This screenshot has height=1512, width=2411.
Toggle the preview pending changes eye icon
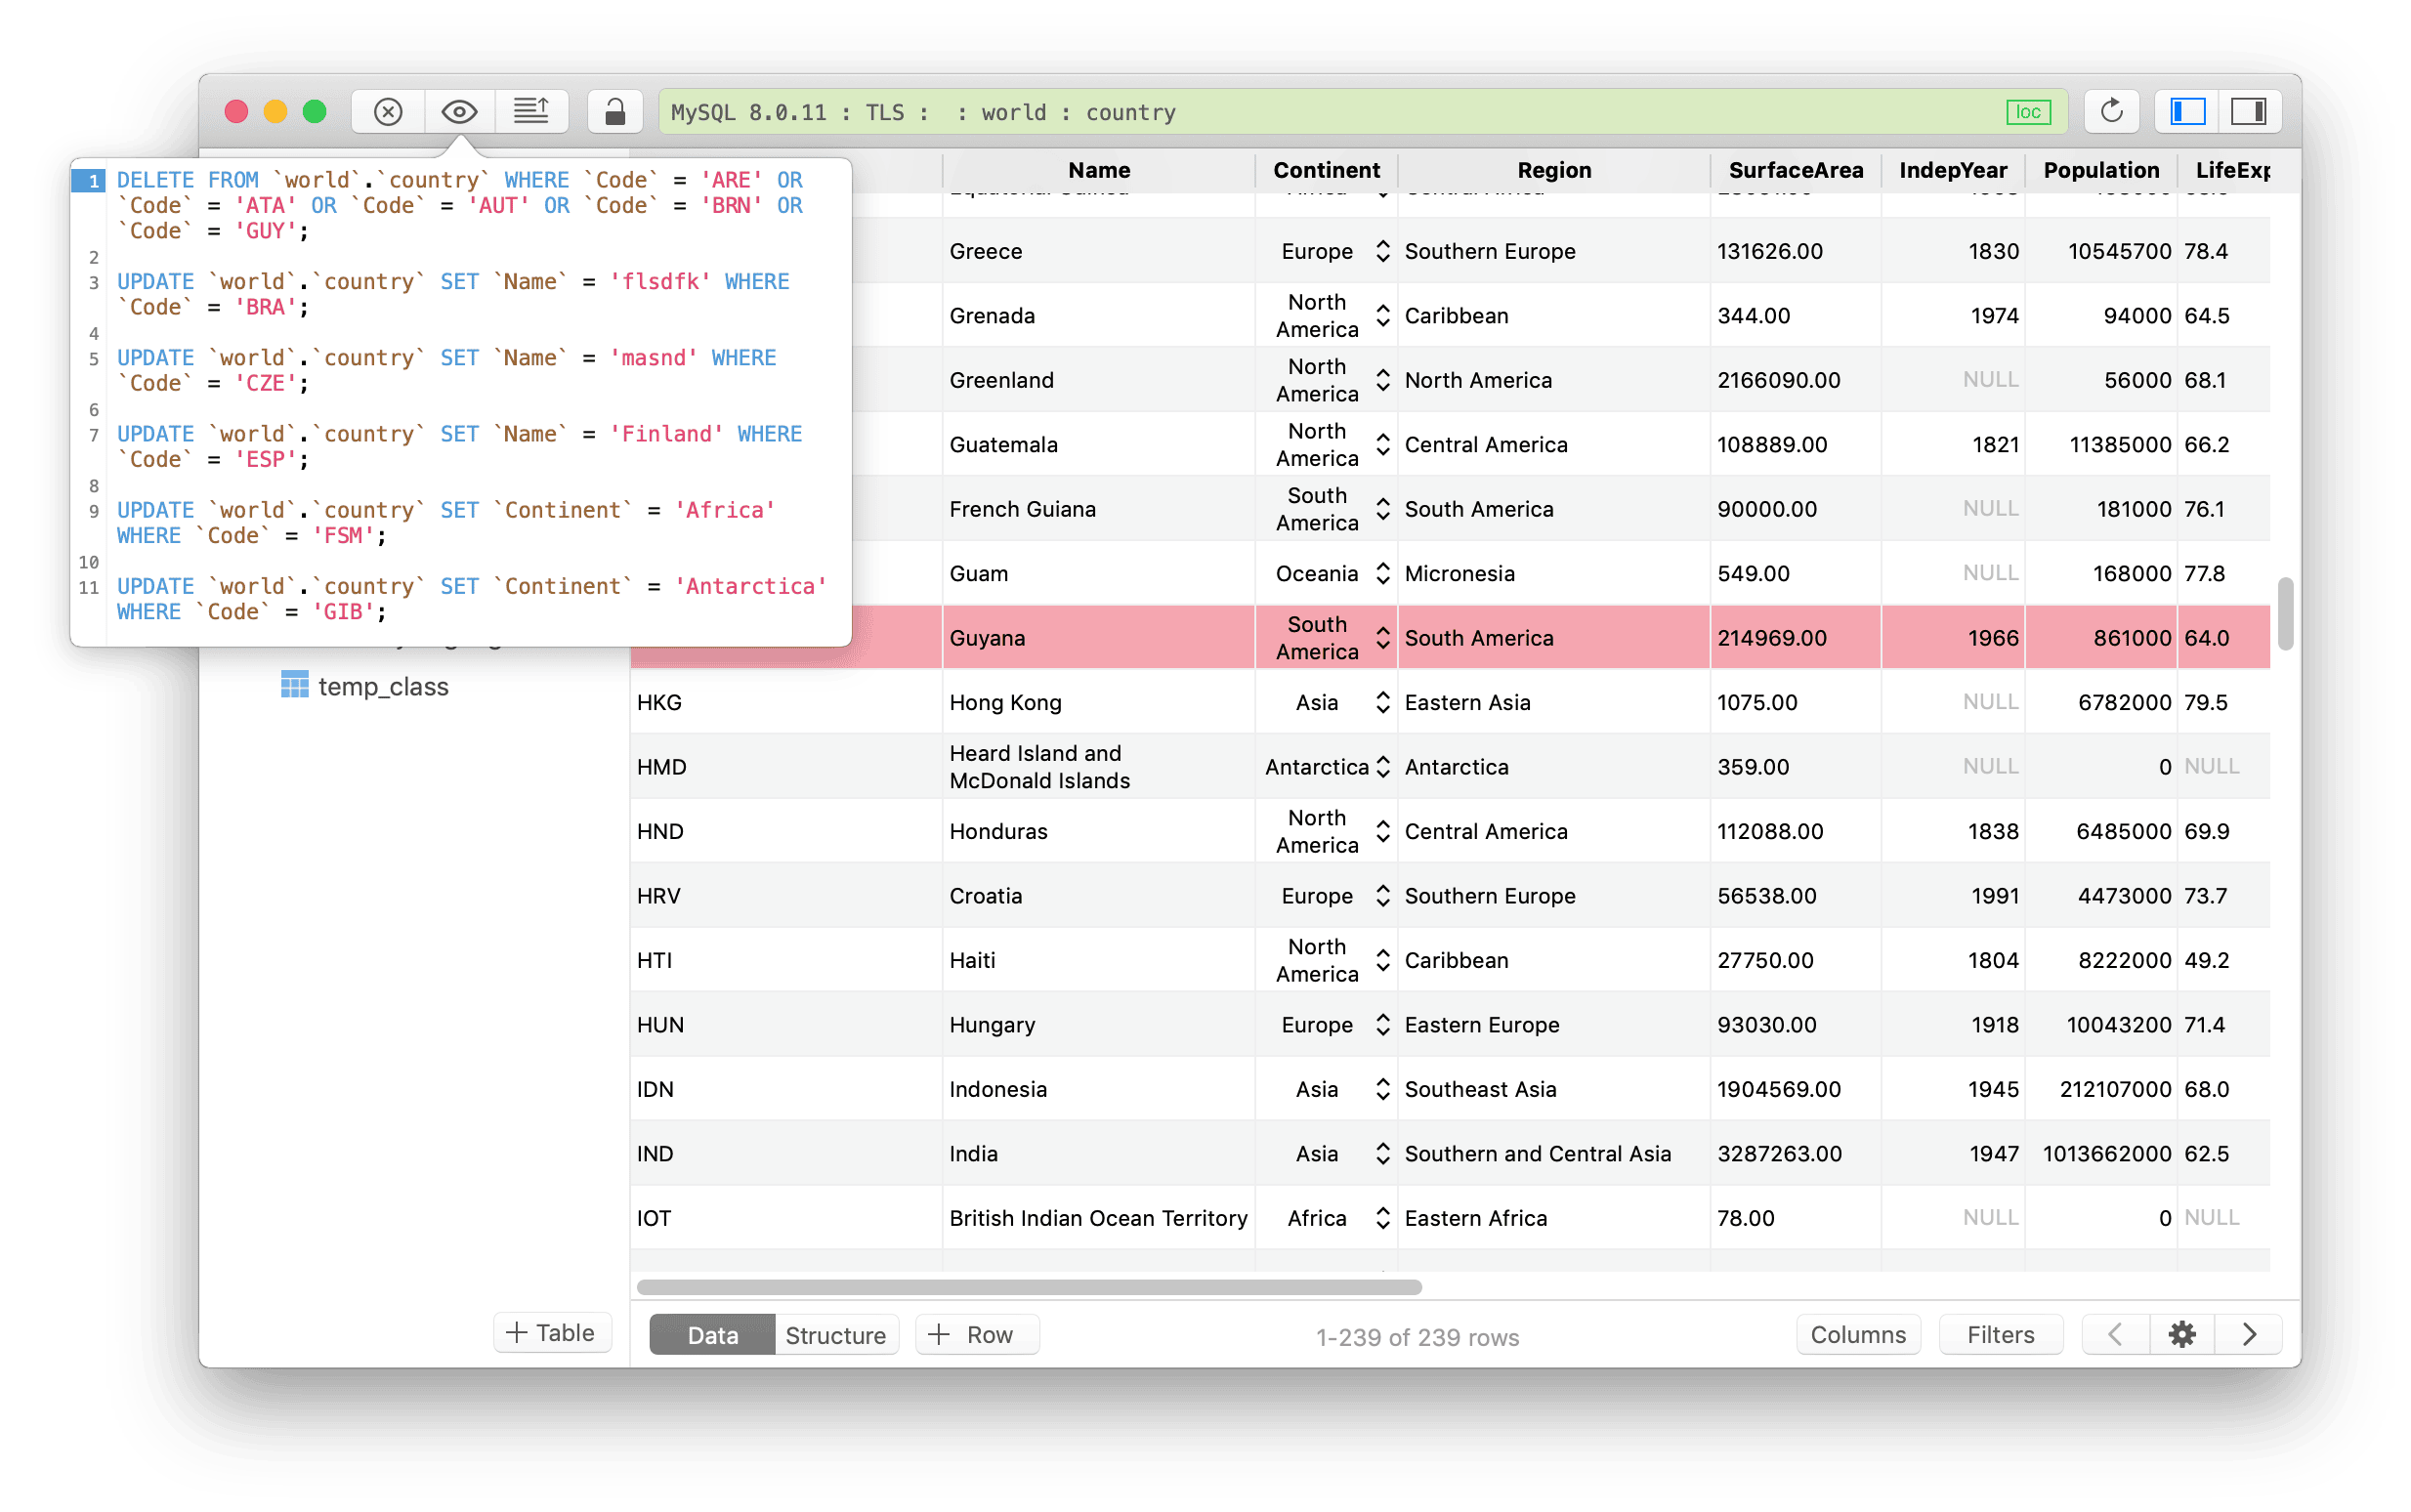click(460, 112)
